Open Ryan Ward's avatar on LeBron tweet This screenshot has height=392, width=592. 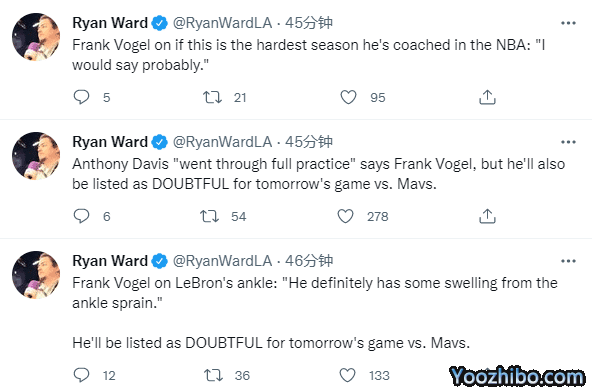click(x=36, y=275)
